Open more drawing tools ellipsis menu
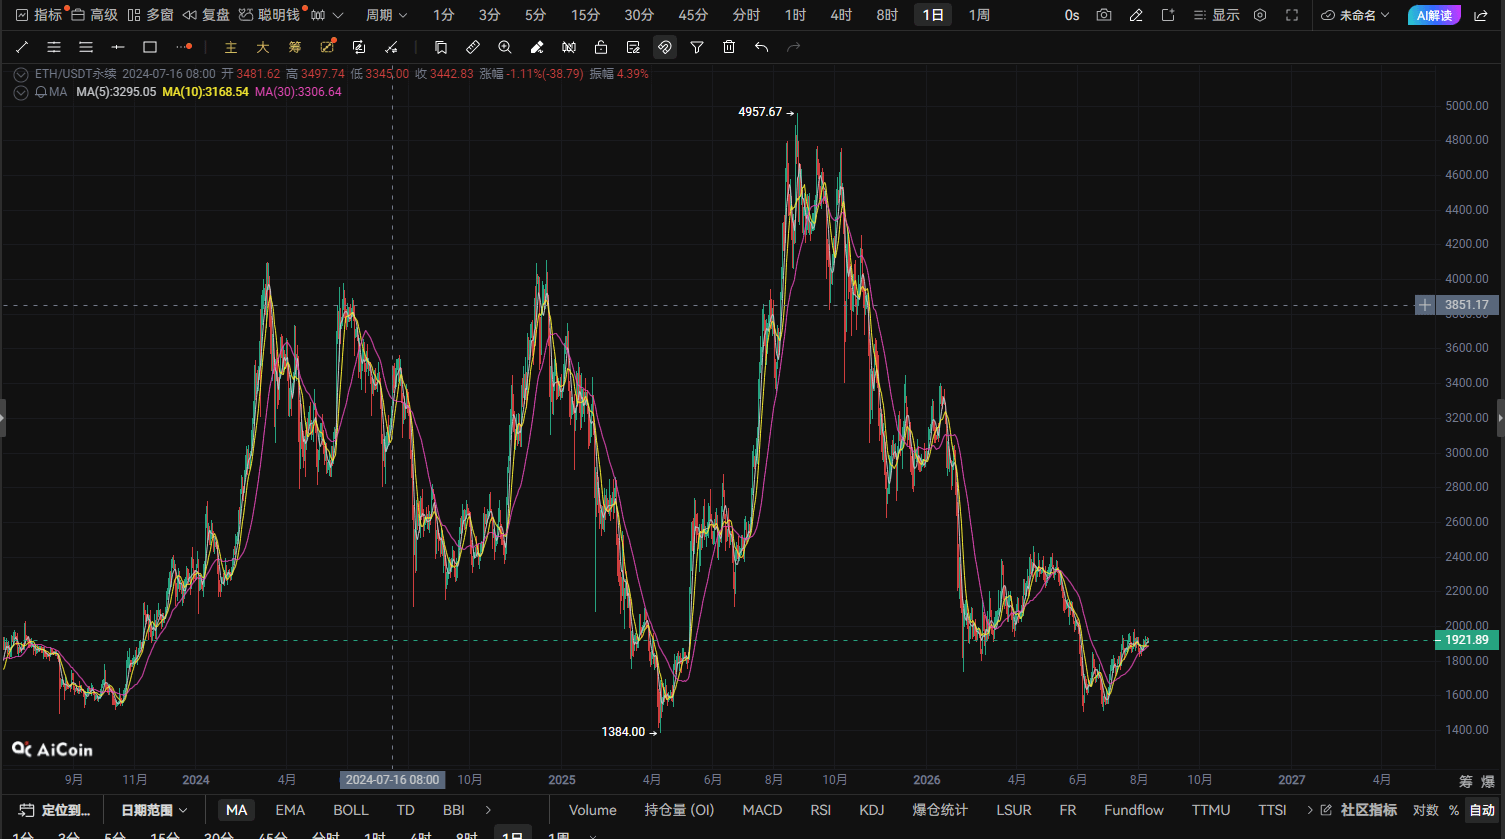This screenshot has width=1505, height=839. coord(183,47)
